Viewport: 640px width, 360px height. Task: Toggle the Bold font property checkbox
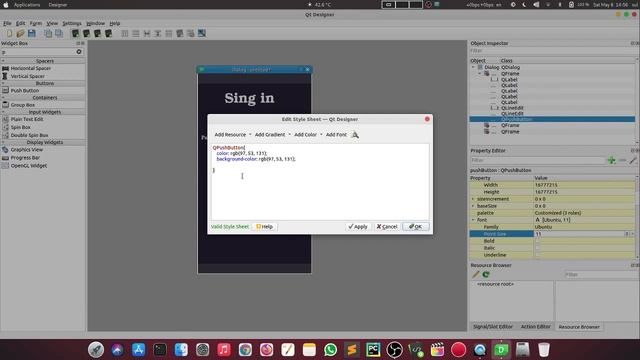(x=538, y=241)
